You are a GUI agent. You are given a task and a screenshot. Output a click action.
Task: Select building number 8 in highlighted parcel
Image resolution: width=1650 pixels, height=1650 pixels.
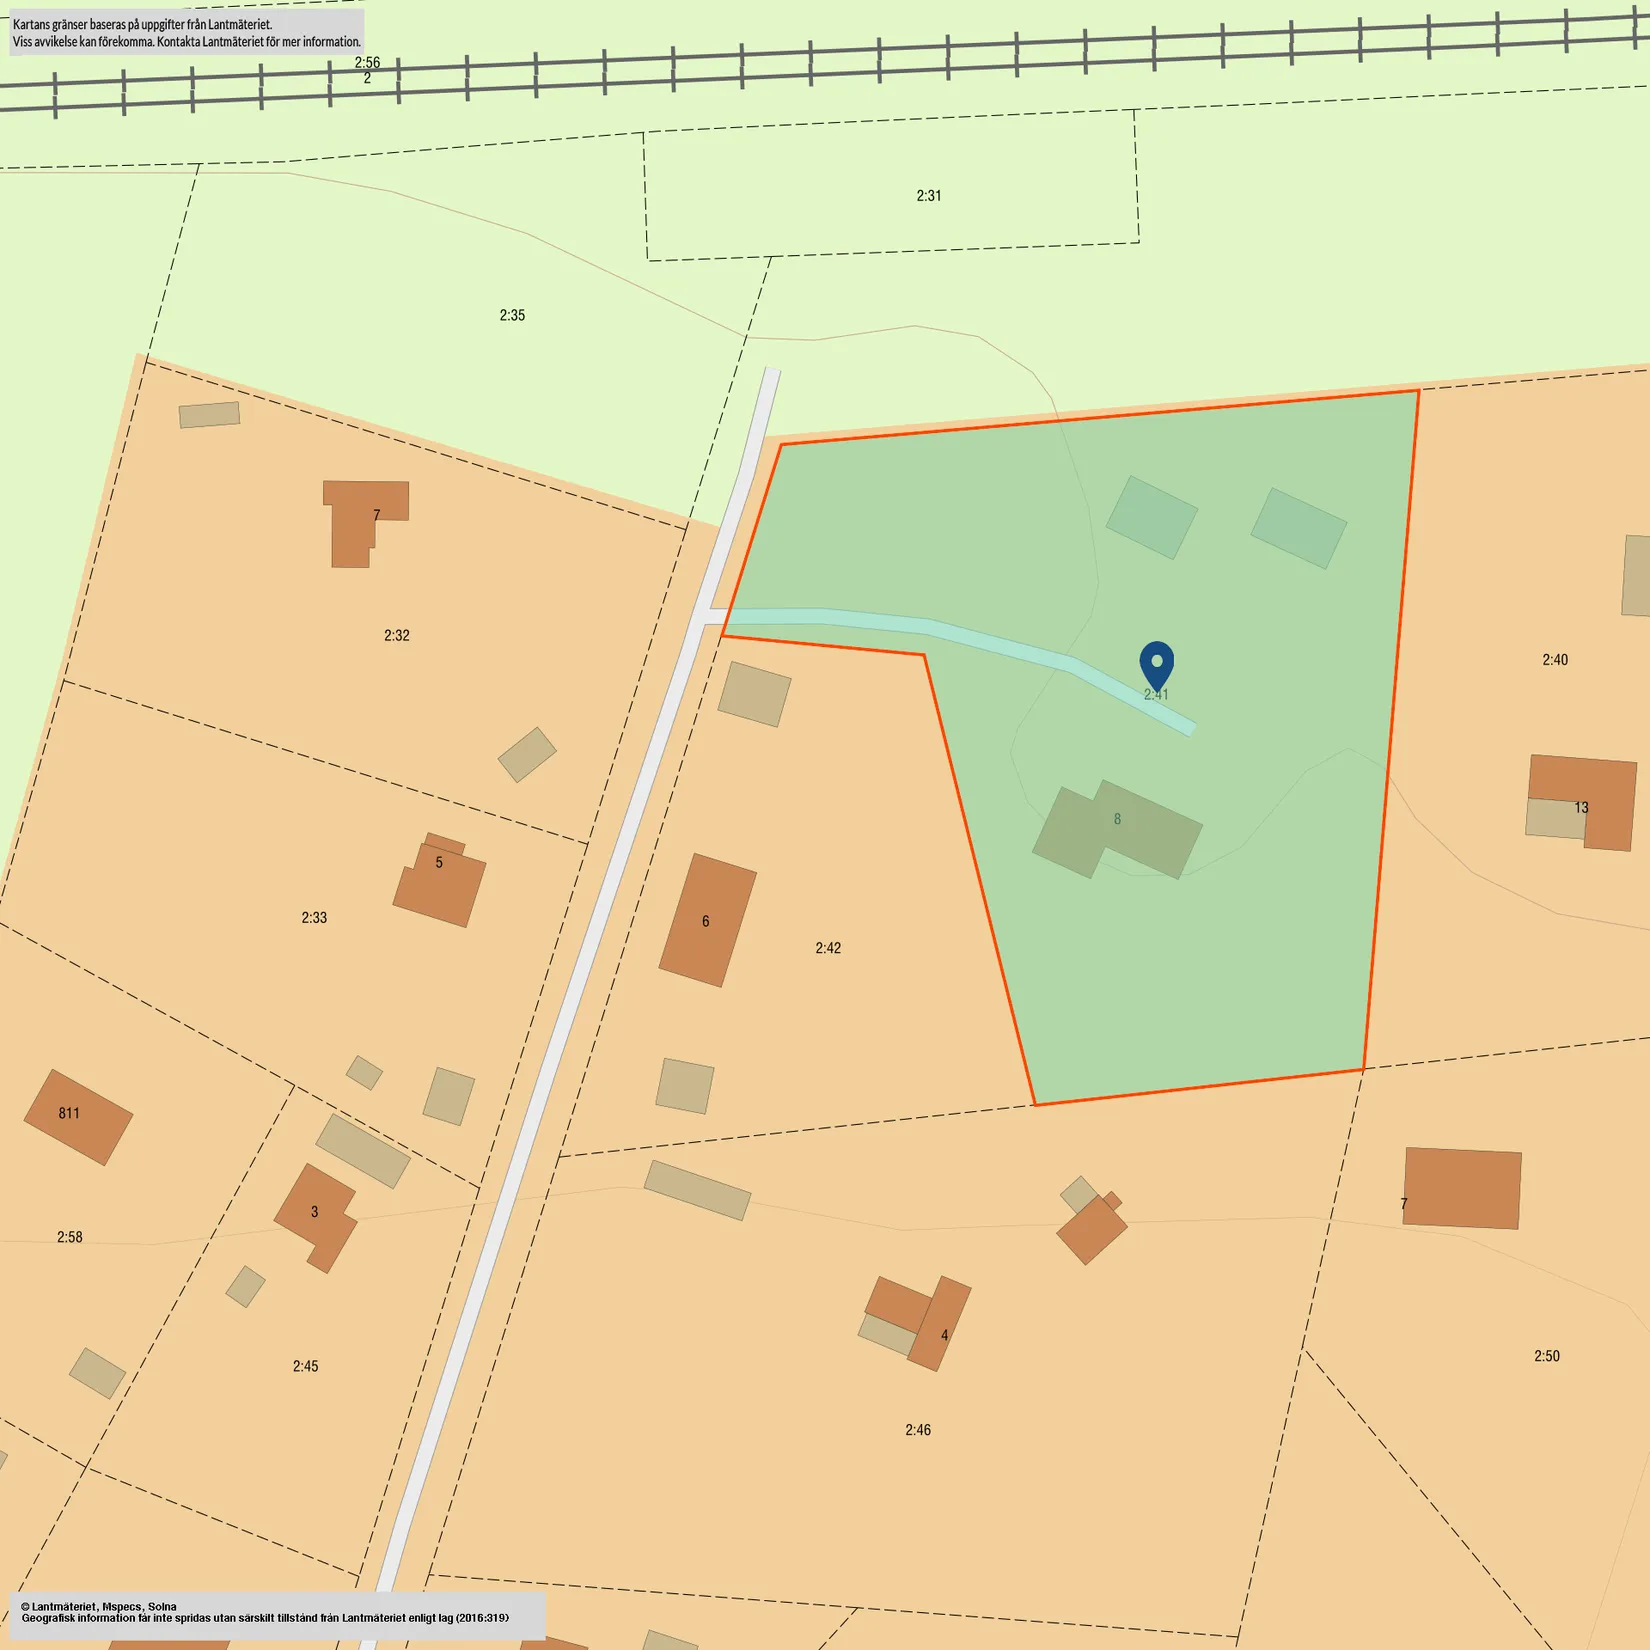tap(1117, 819)
